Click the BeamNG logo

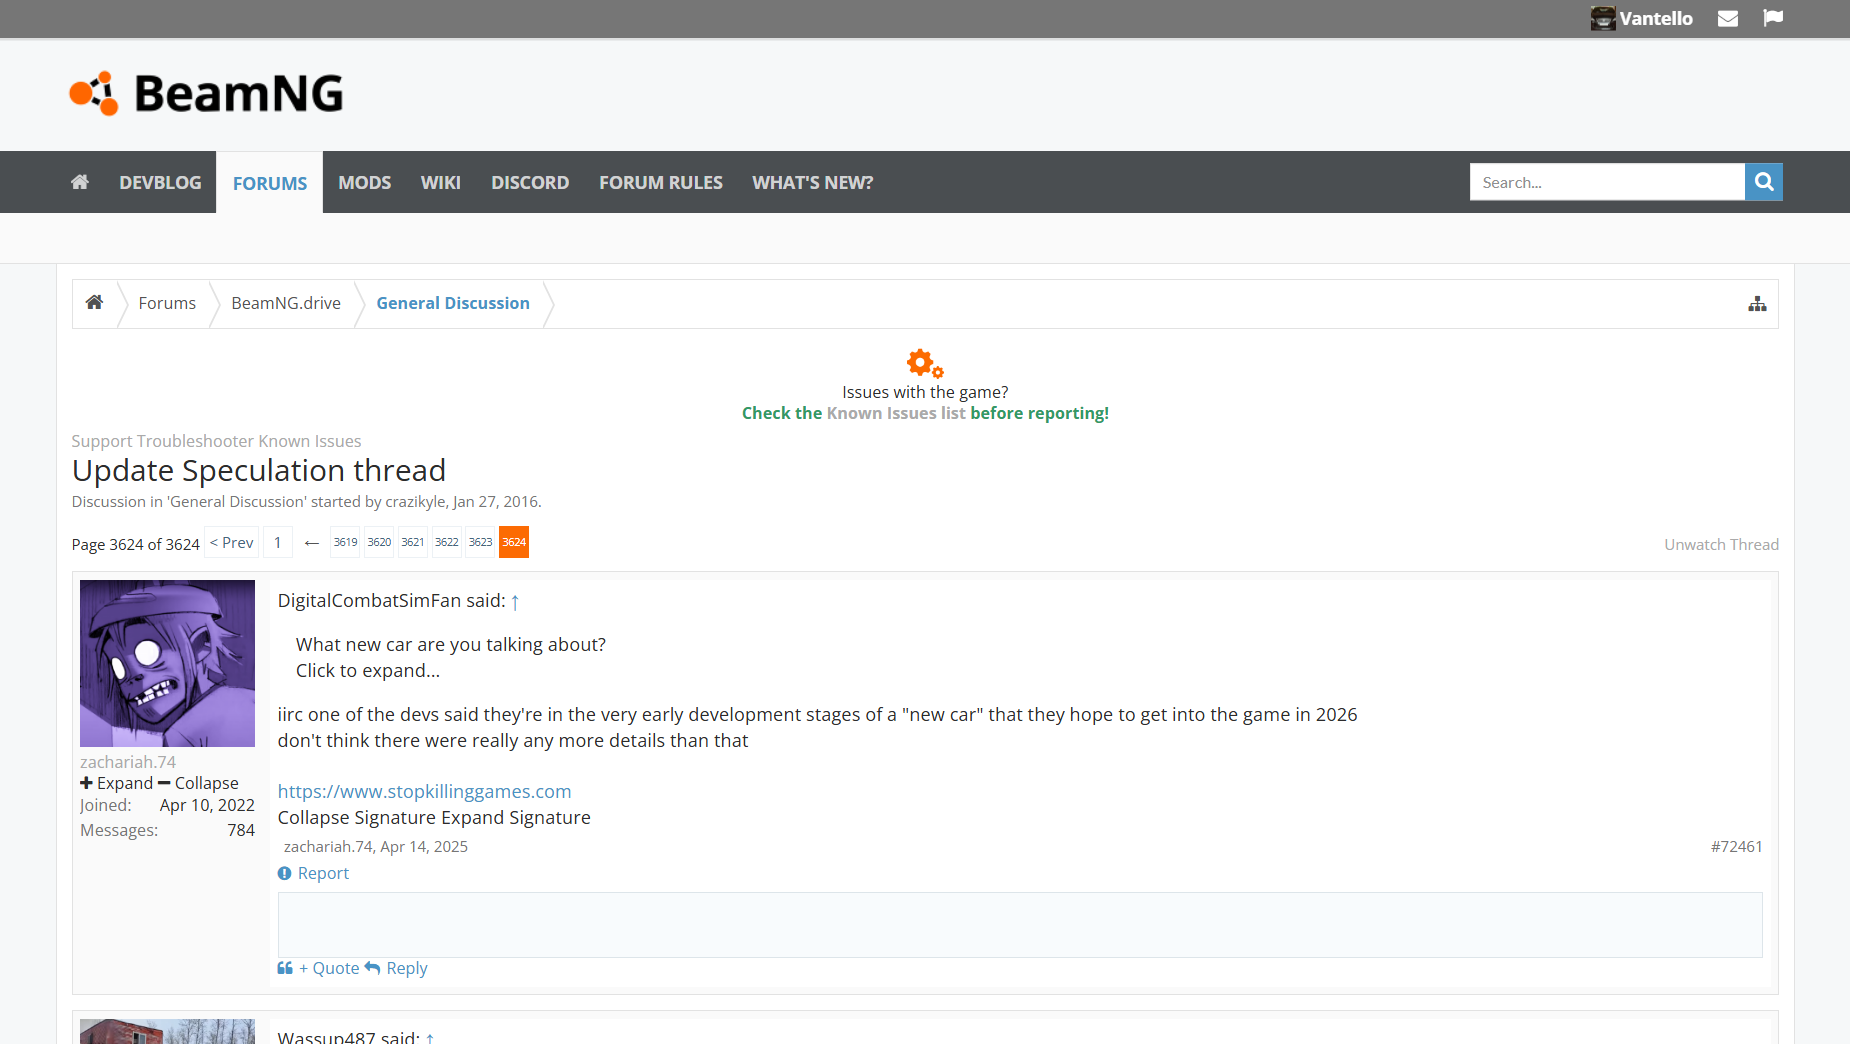pos(206,93)
